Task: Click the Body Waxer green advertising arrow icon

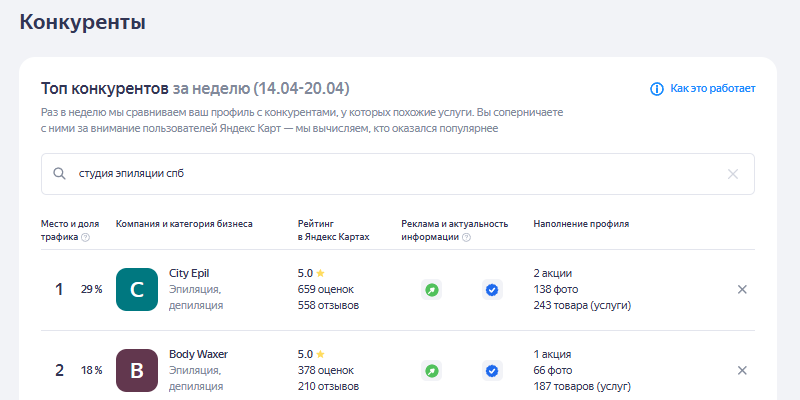Action: 432,370
